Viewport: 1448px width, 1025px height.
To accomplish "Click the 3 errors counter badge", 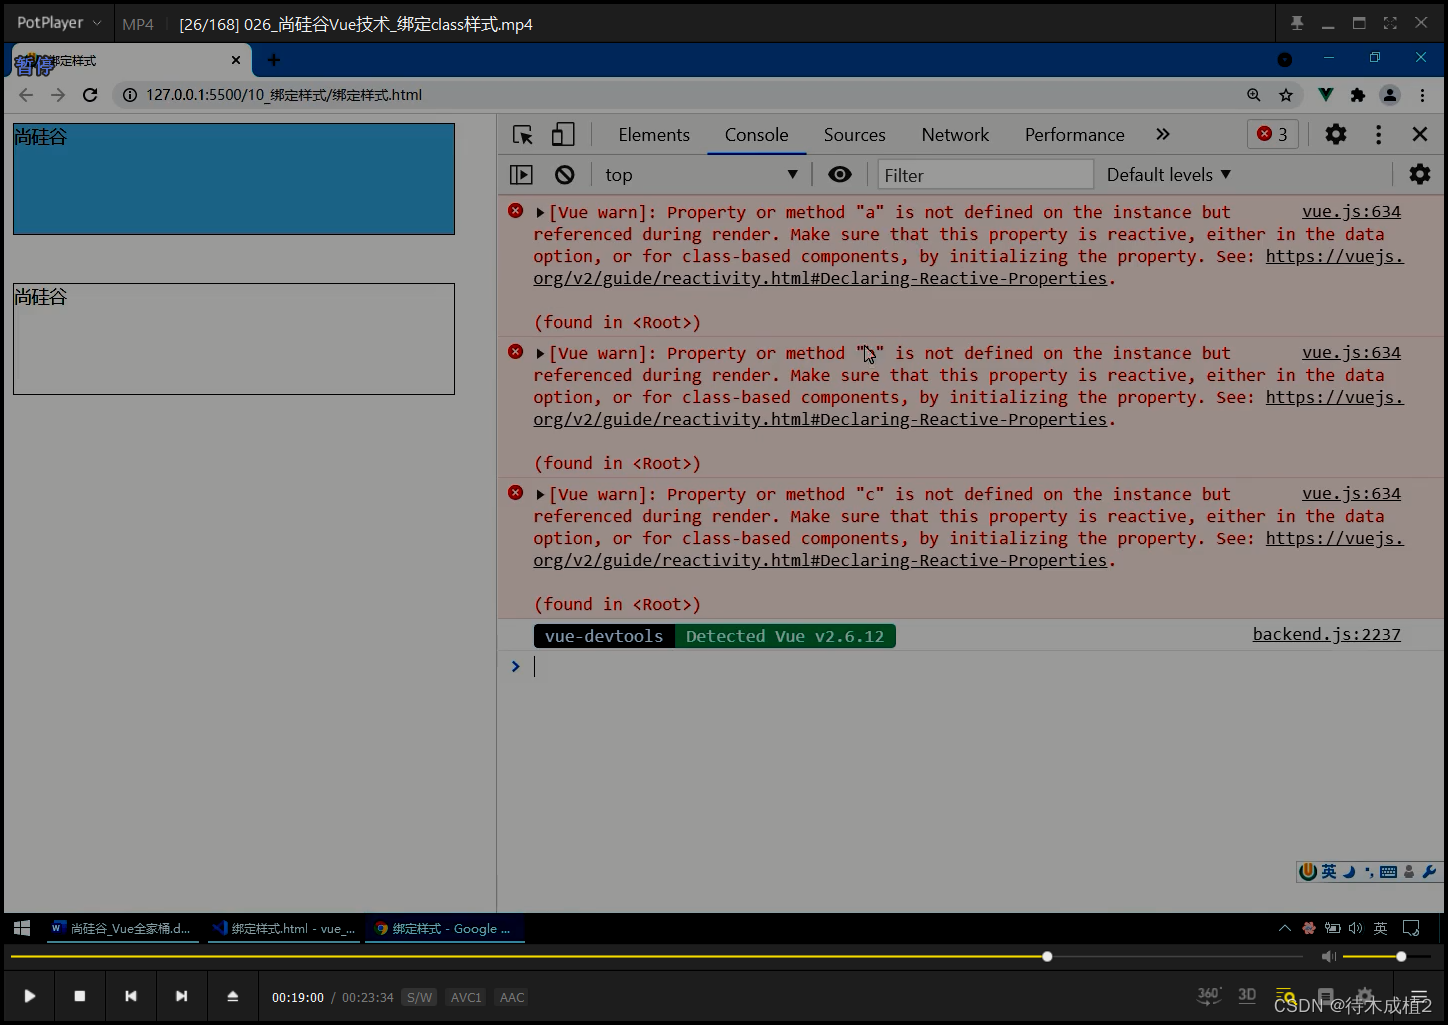I will pos(1273,134).
